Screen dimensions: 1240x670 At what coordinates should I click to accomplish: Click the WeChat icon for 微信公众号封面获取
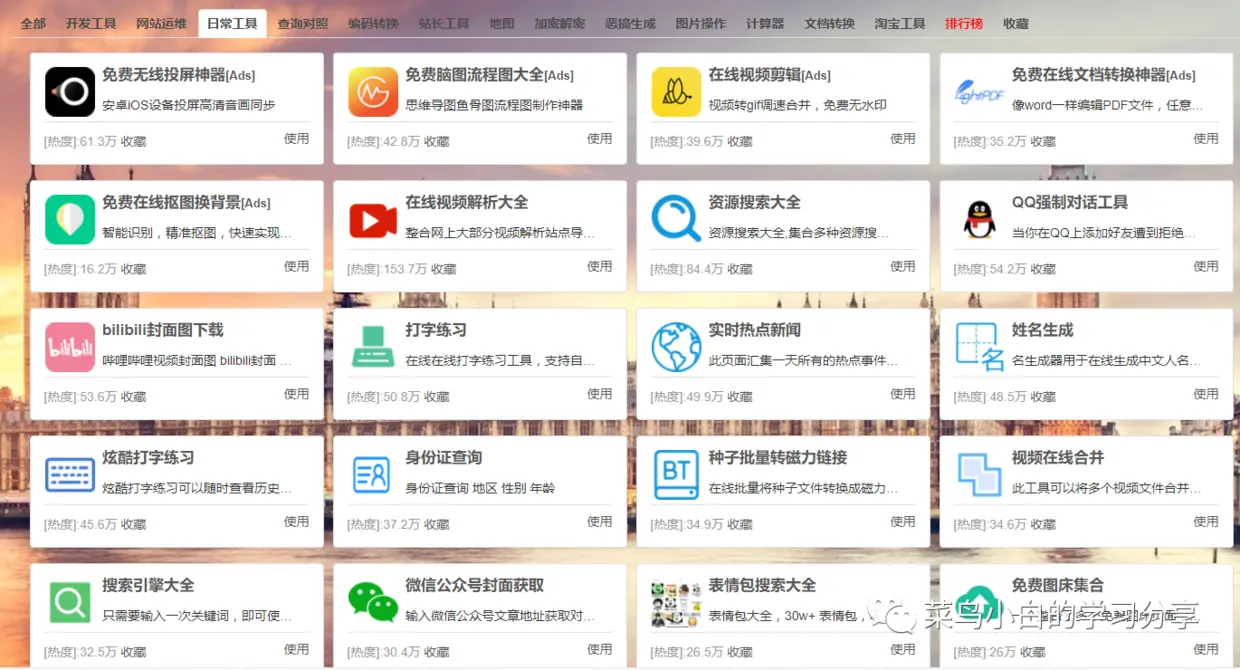[x=373, y=603]
